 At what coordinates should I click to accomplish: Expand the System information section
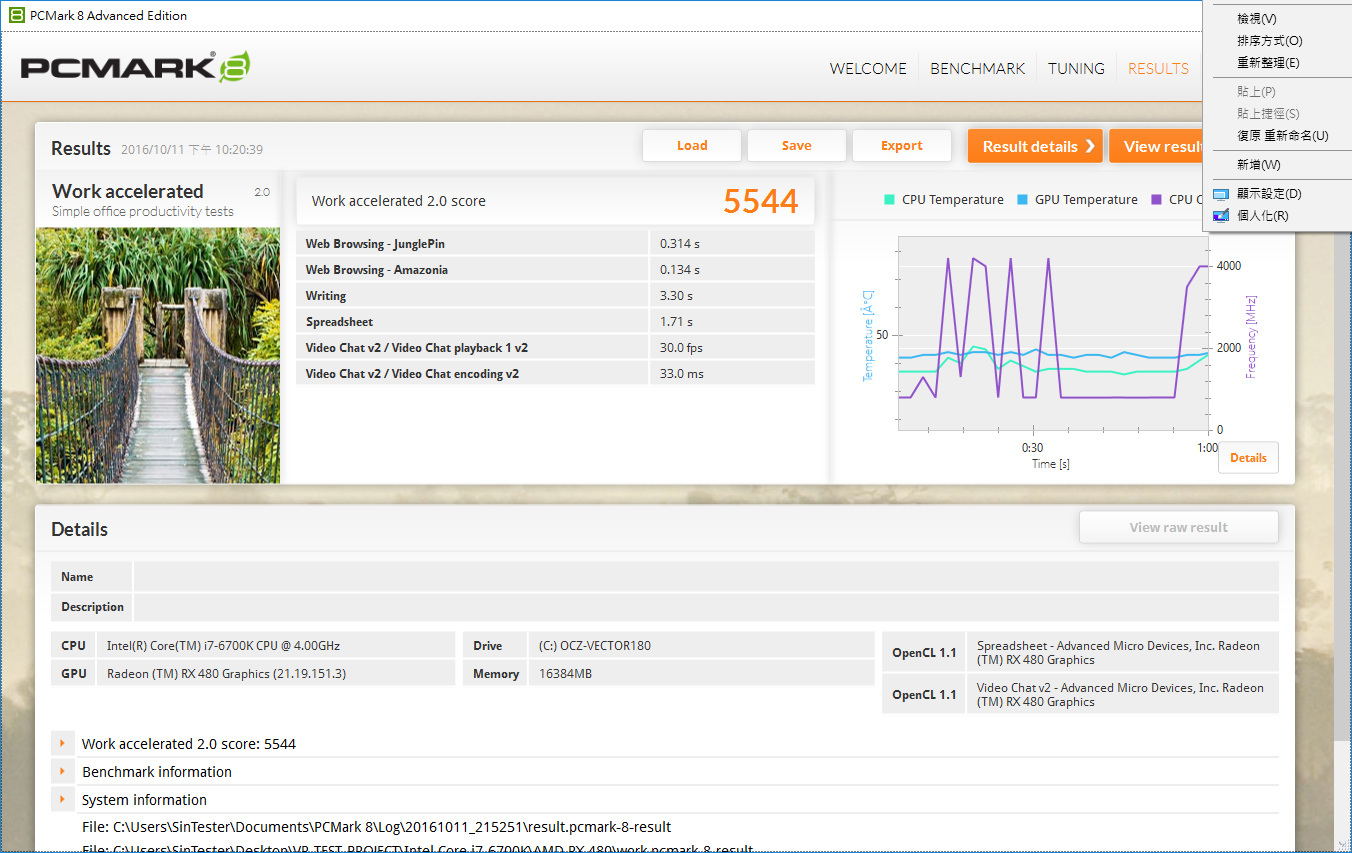pos(62,800)
